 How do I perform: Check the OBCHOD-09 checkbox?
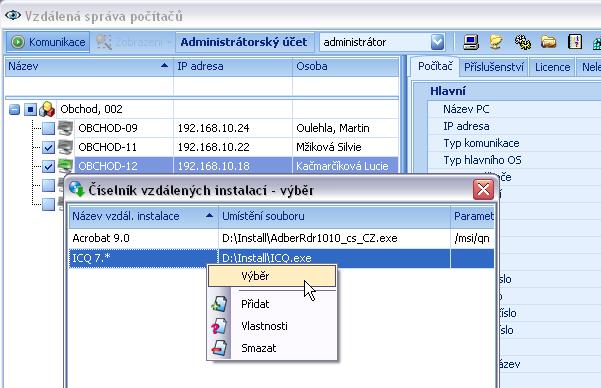48,128
